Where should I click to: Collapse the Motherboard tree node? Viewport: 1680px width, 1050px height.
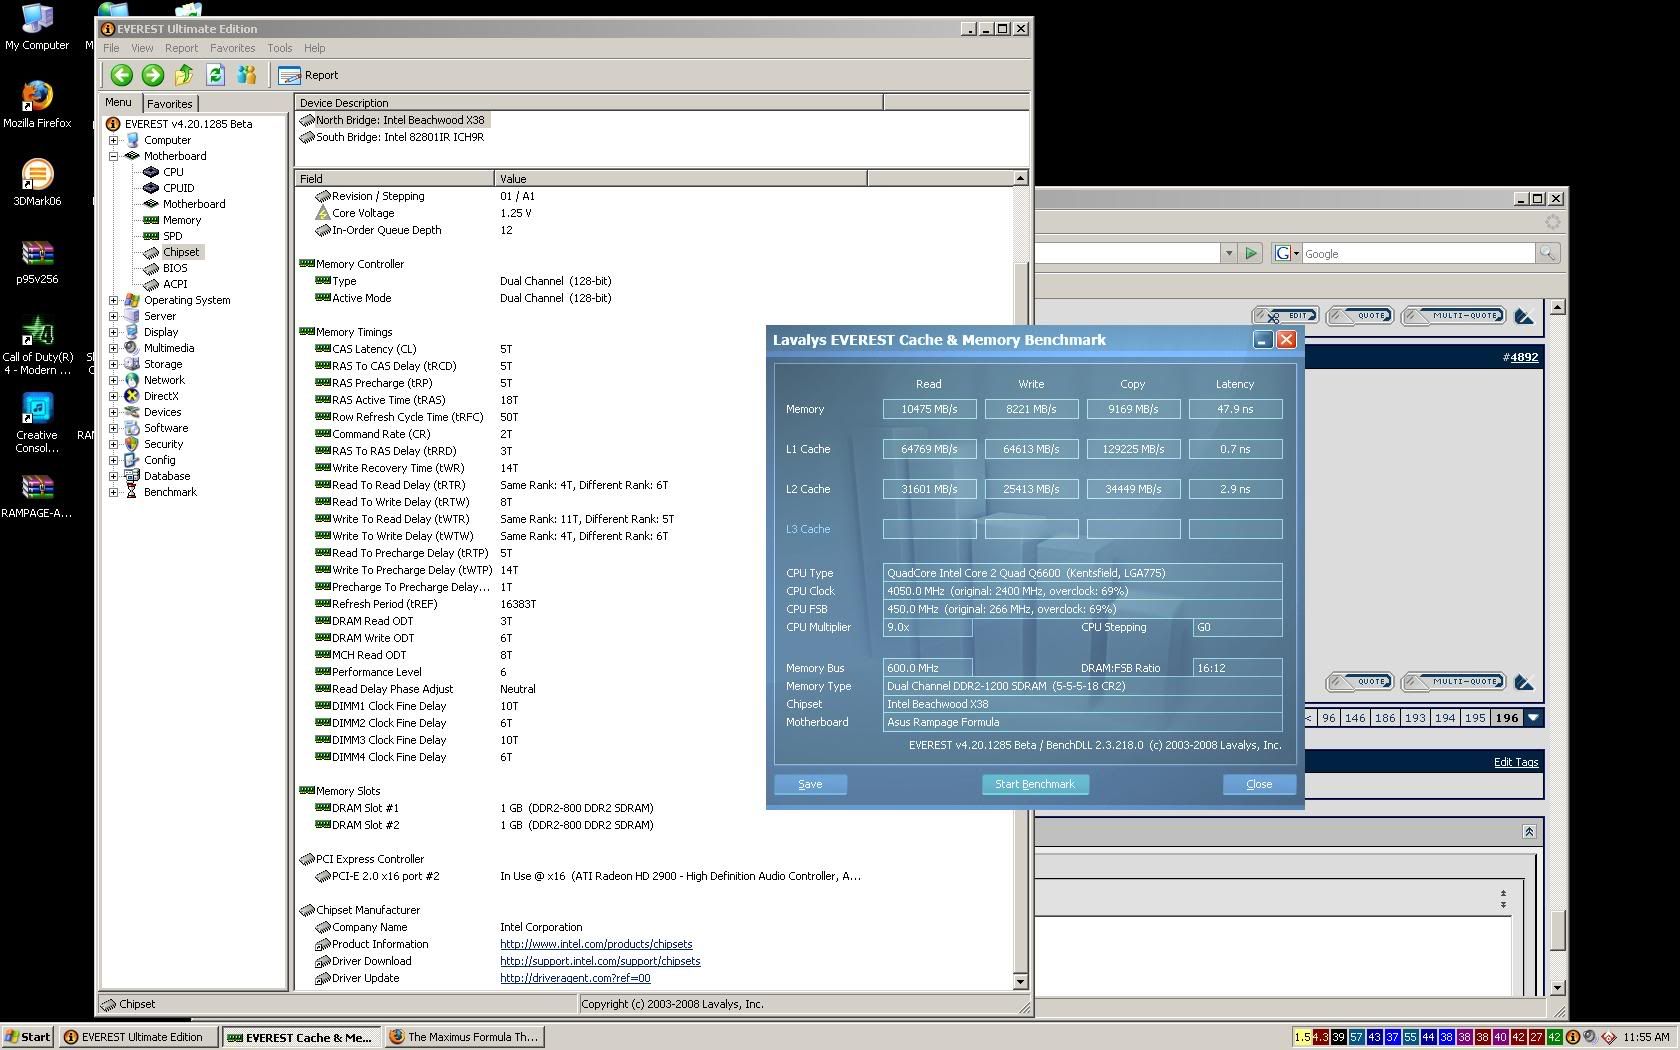pos(113,156)
